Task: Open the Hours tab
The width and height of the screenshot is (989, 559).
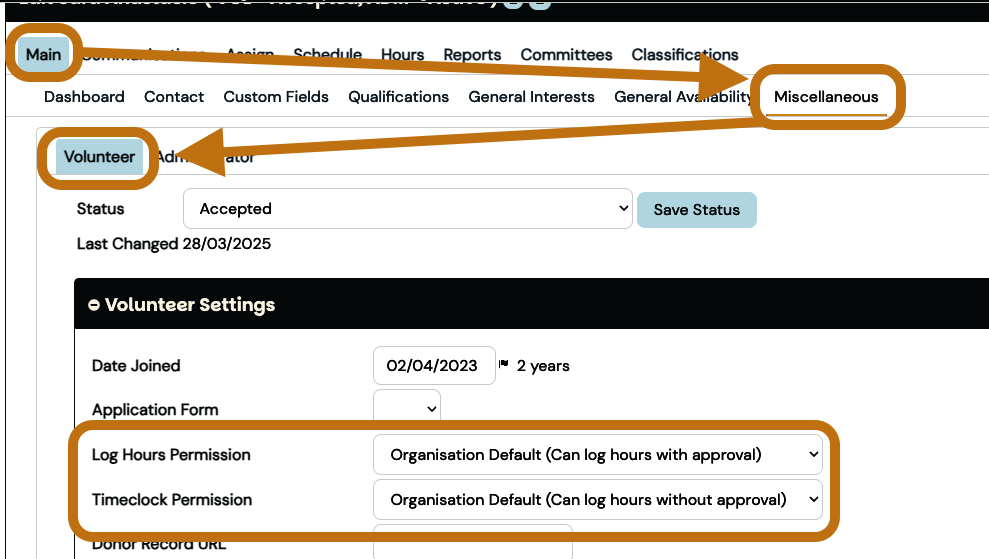Action: click(x=402, y=54)
